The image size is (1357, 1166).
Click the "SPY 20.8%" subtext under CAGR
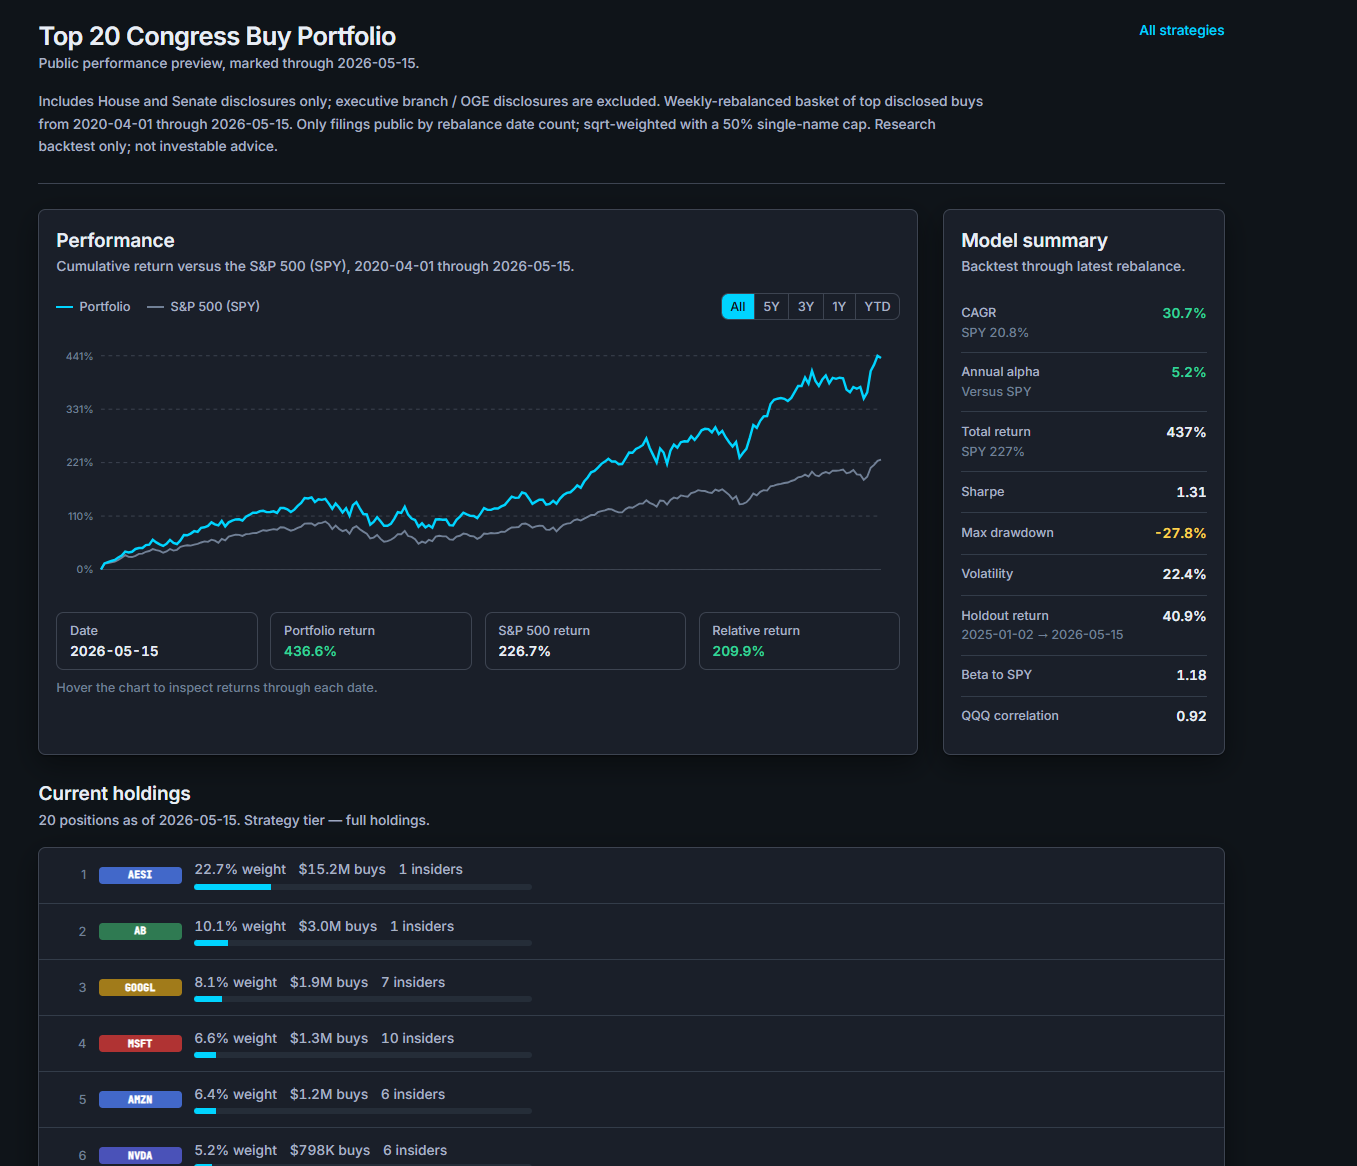coord(995,333)
